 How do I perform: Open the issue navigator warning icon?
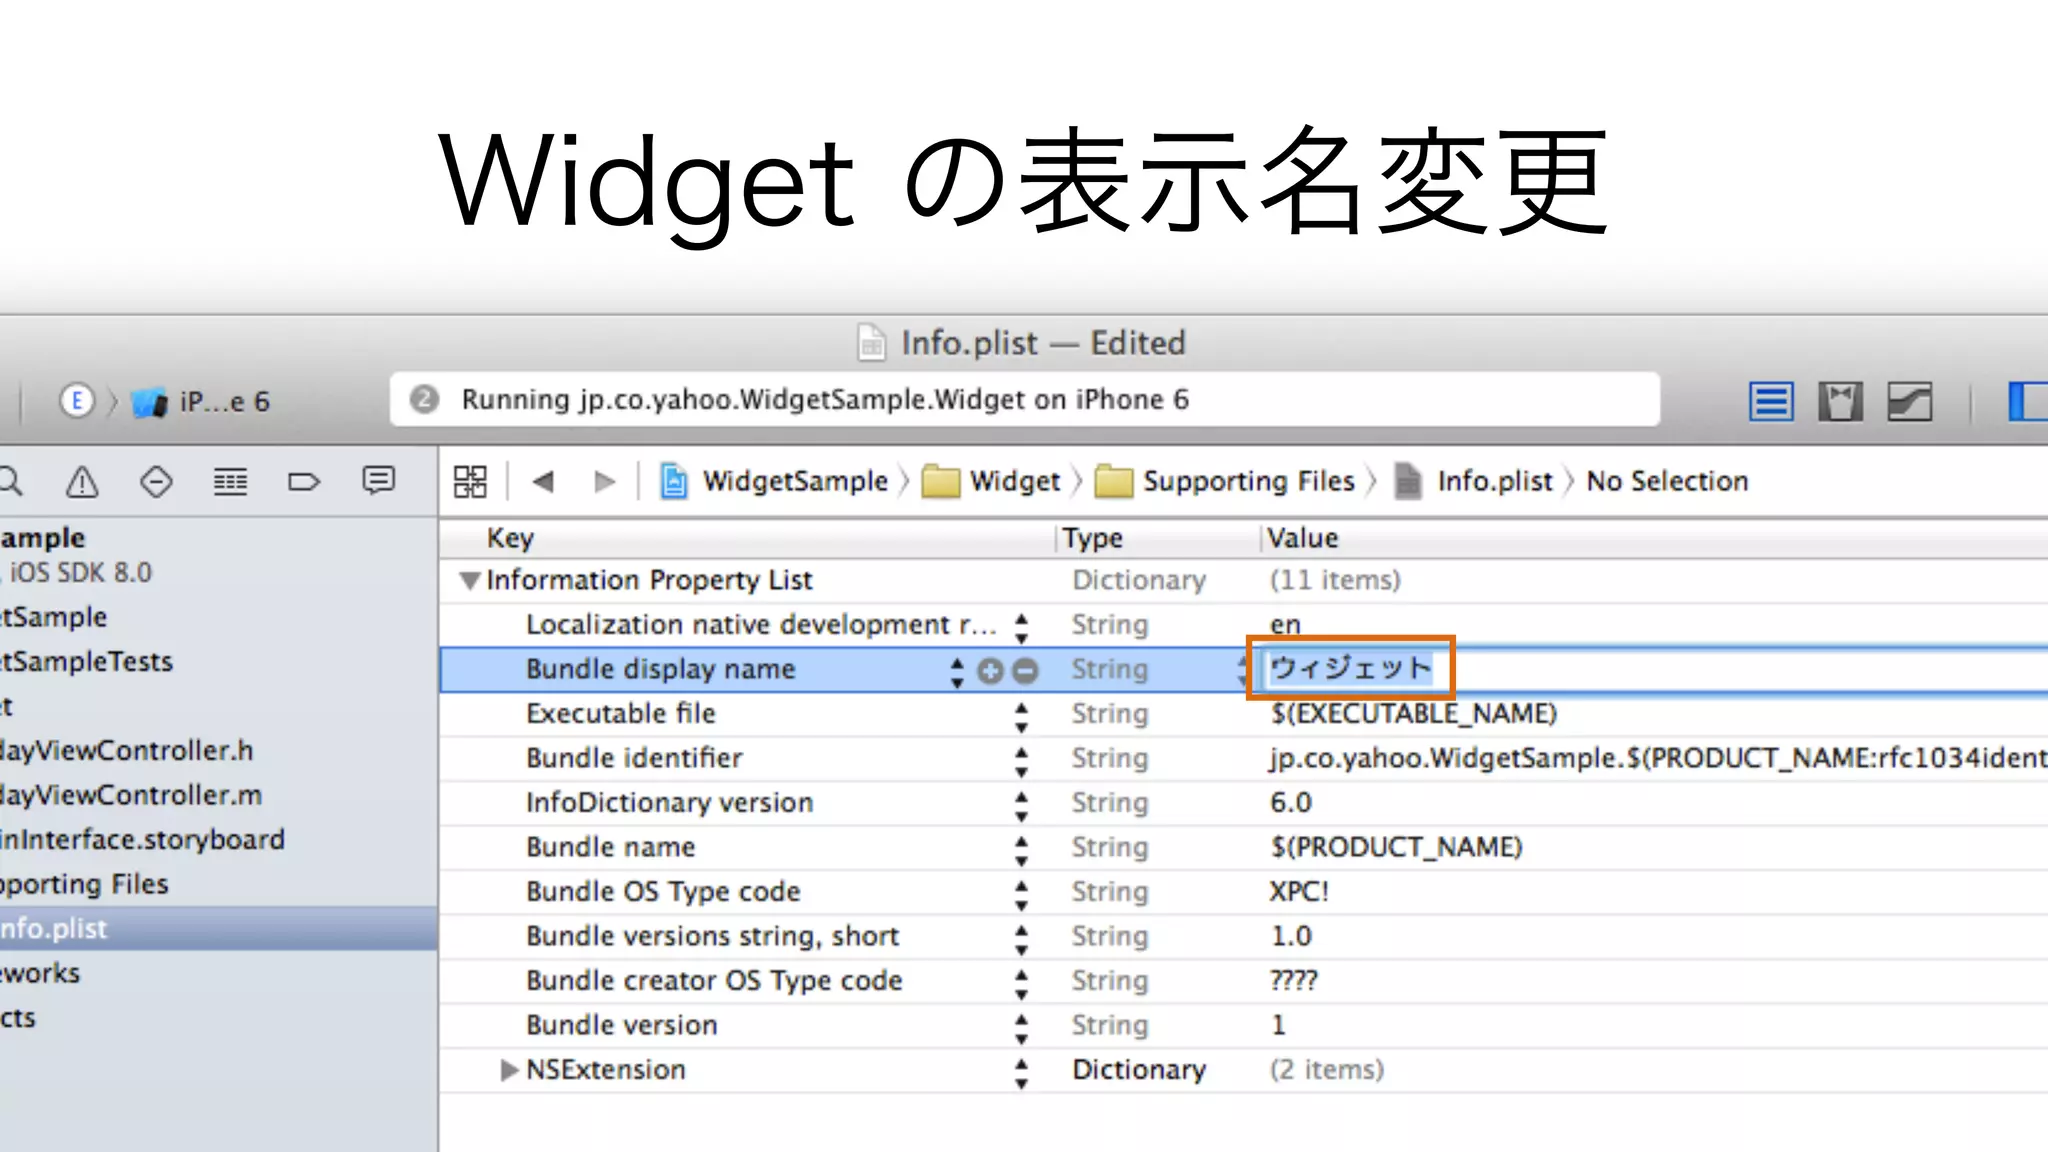(82, 482)
